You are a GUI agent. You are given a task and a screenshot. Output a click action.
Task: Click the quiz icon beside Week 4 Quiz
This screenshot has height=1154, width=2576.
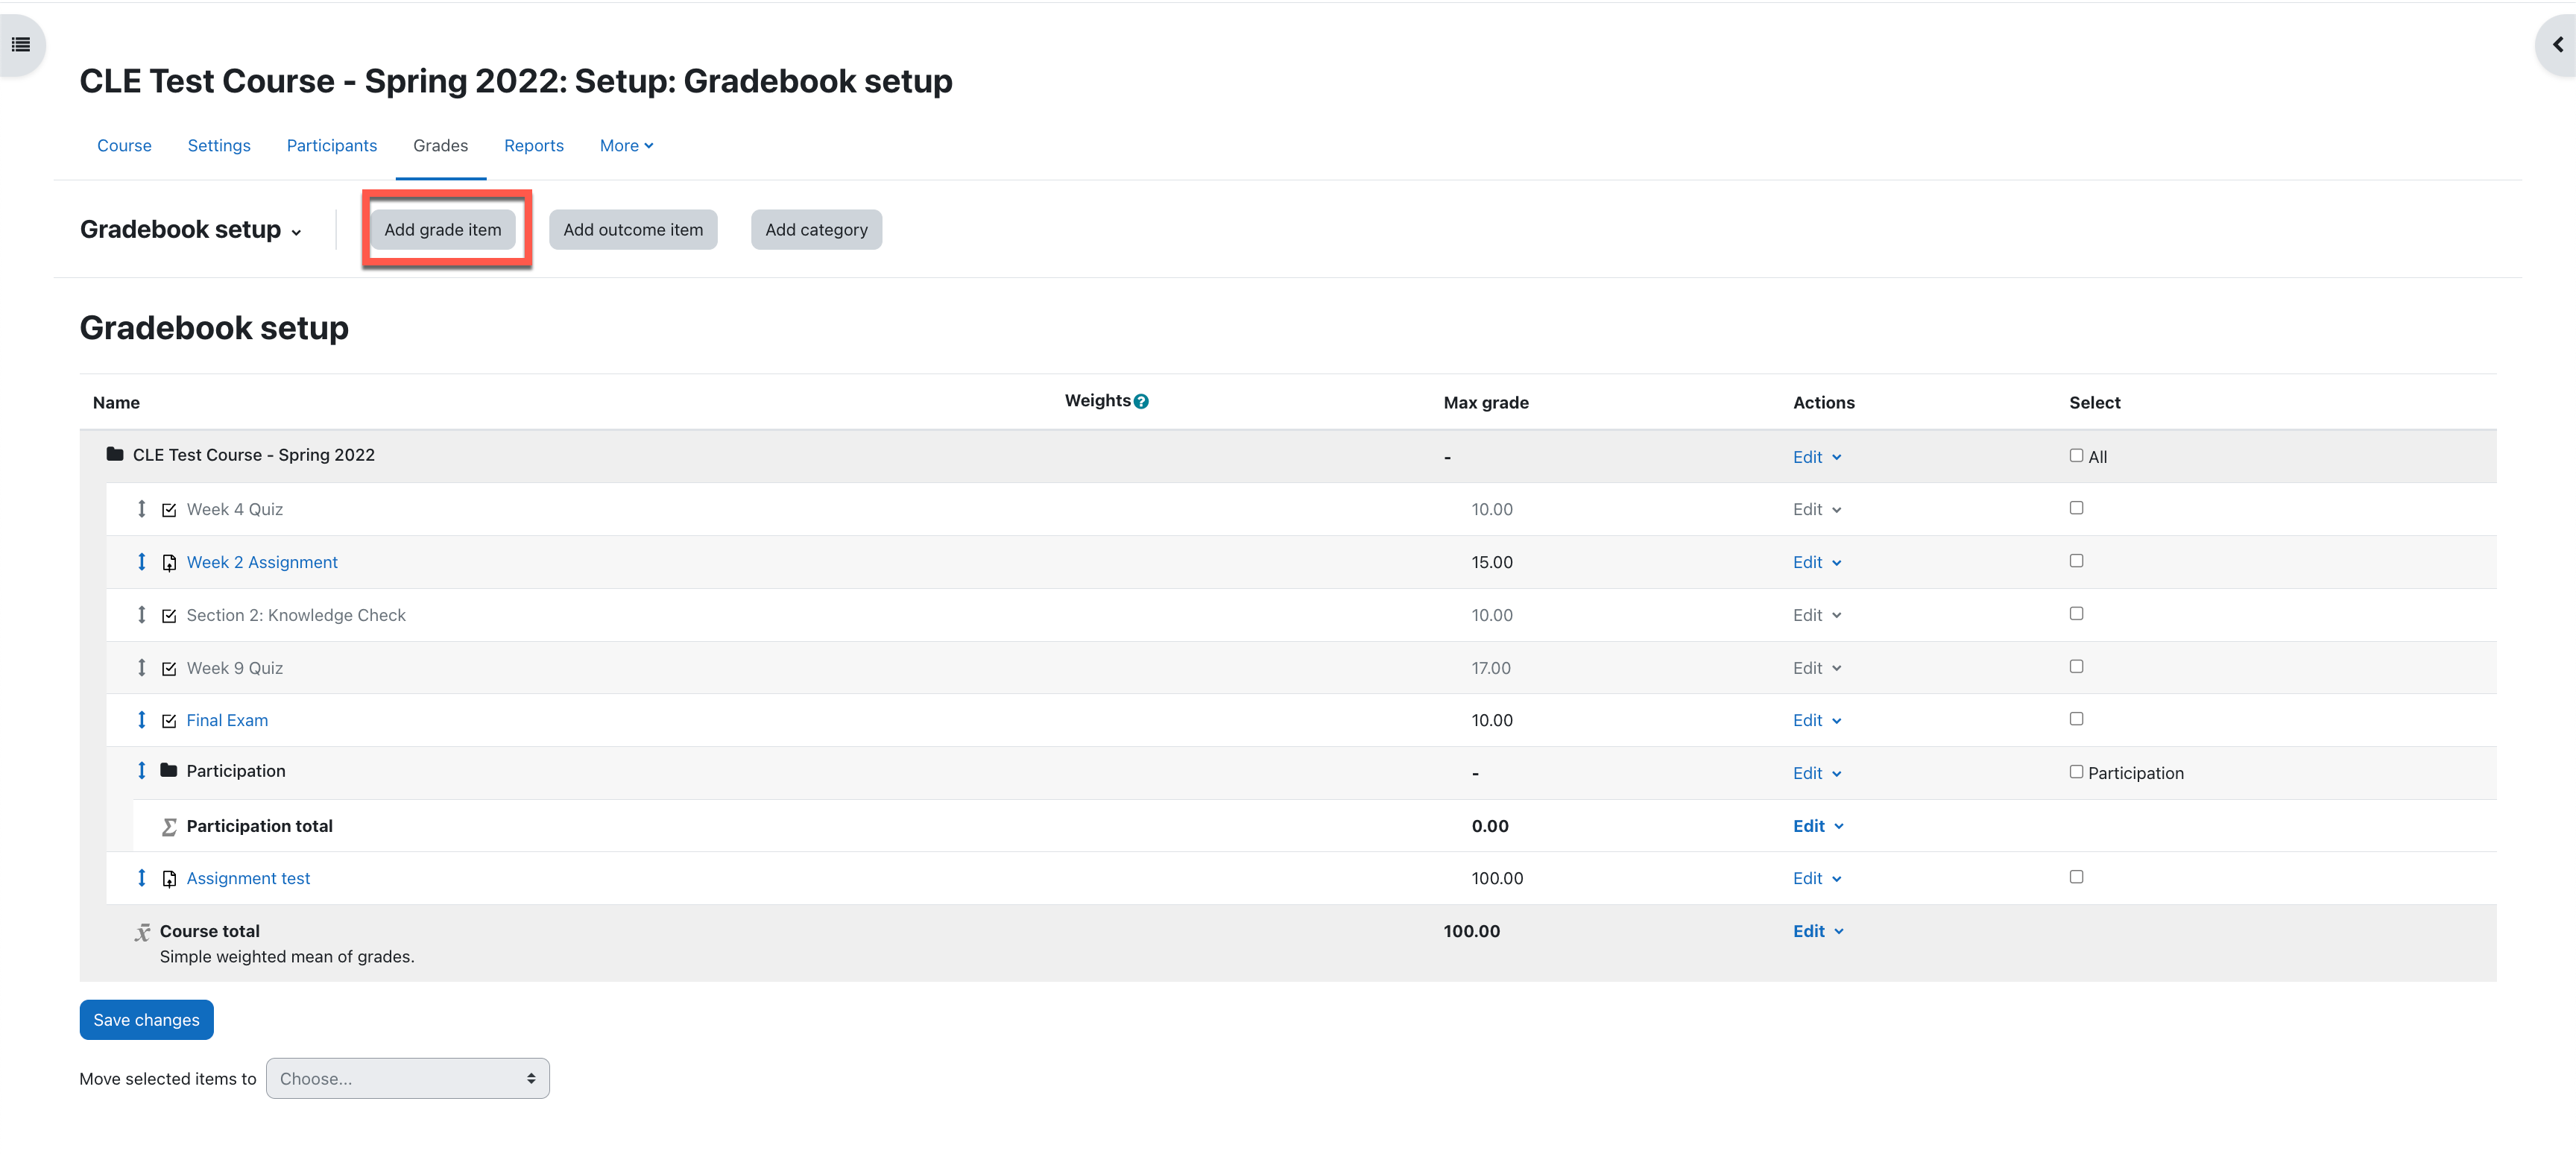coord(169,510)
